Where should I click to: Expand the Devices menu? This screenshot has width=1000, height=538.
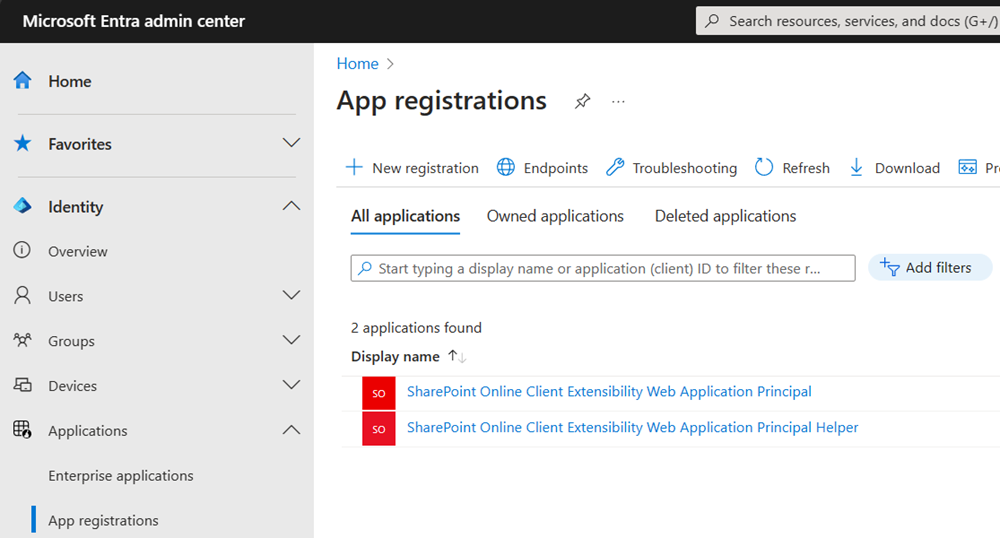(291, 385)
